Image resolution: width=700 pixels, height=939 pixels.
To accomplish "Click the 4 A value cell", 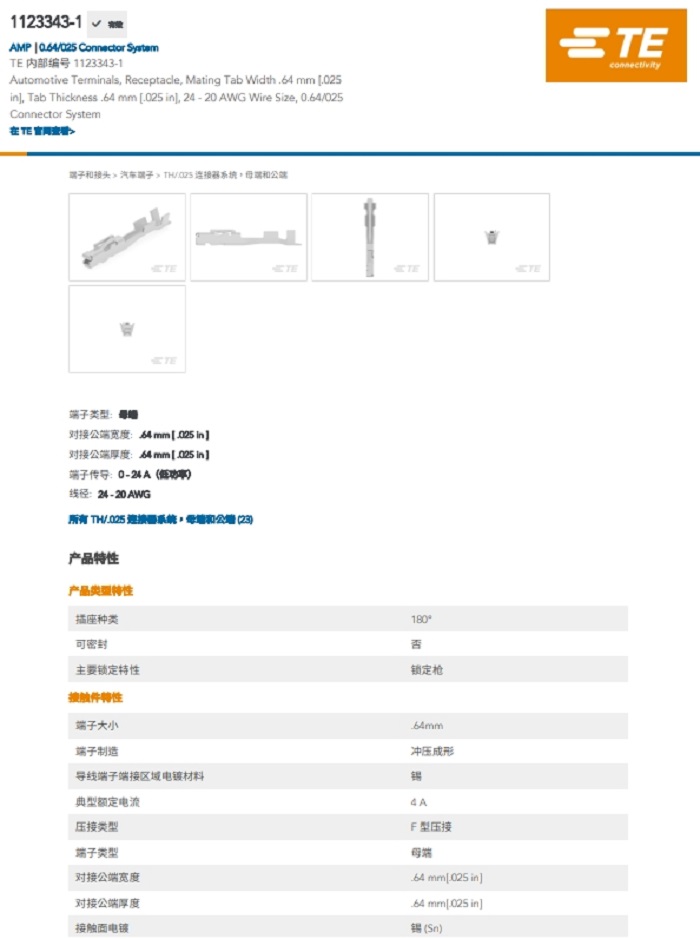I will (x=419, y=802).
